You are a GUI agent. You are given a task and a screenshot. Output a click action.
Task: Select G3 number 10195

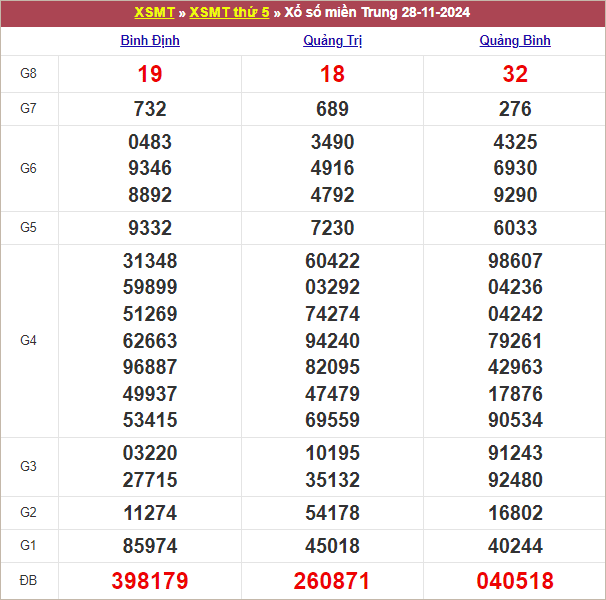[332, 453]
